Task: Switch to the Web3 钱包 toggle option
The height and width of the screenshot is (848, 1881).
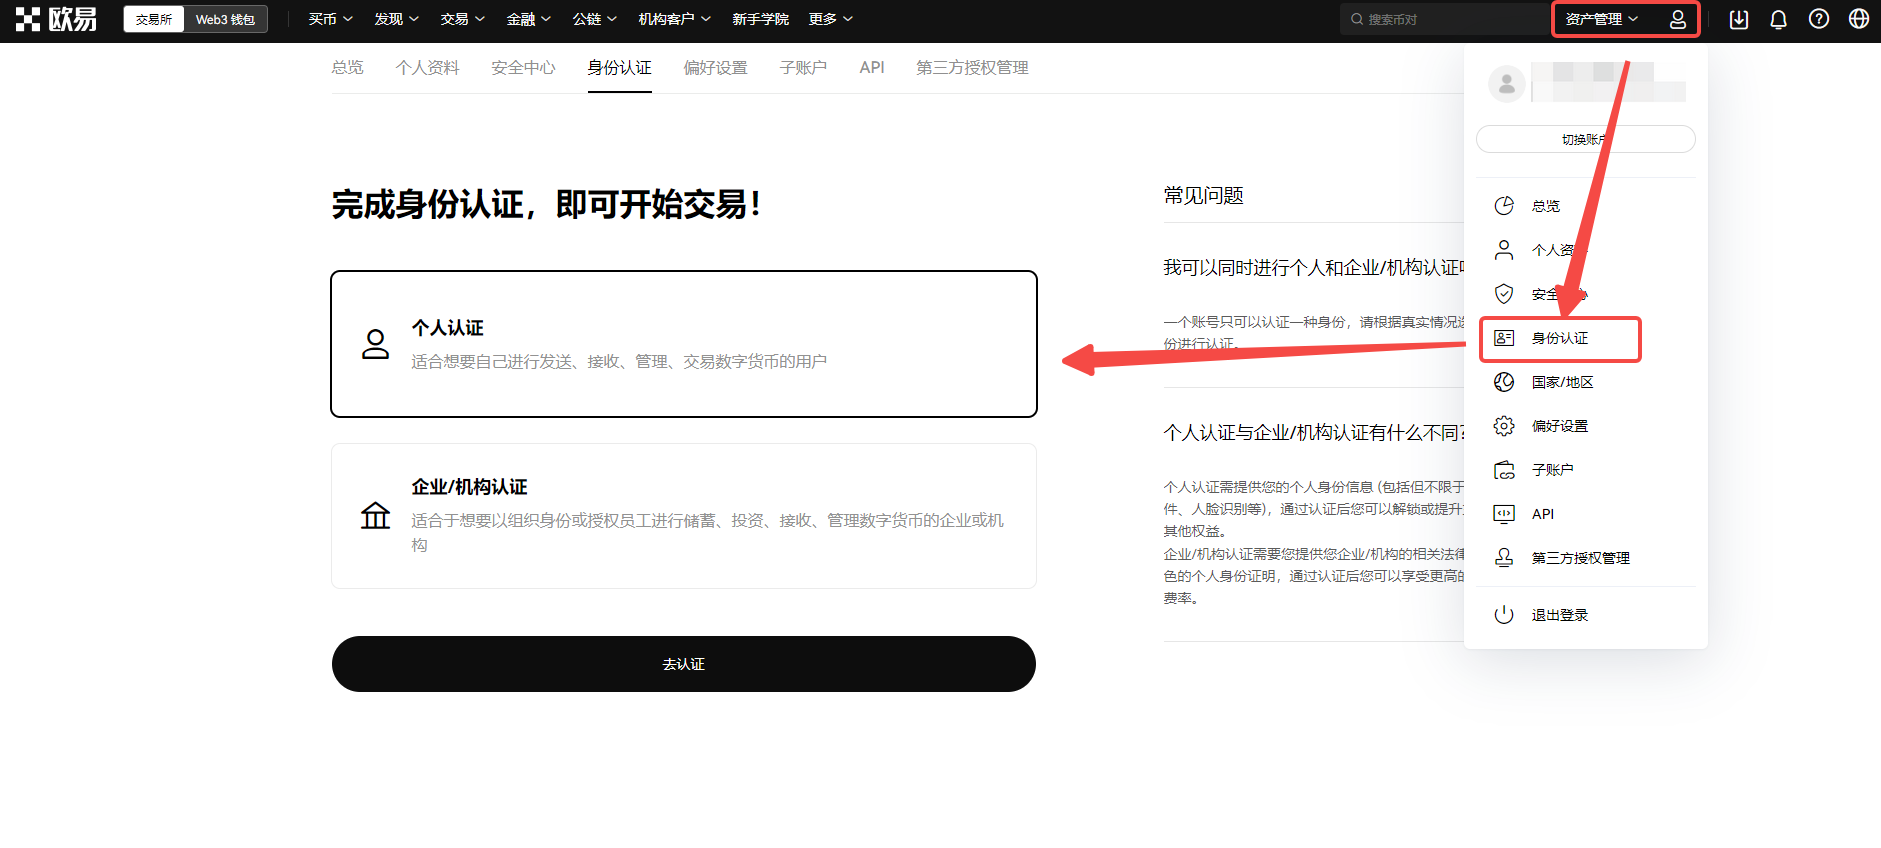Action: coord(225,19)
